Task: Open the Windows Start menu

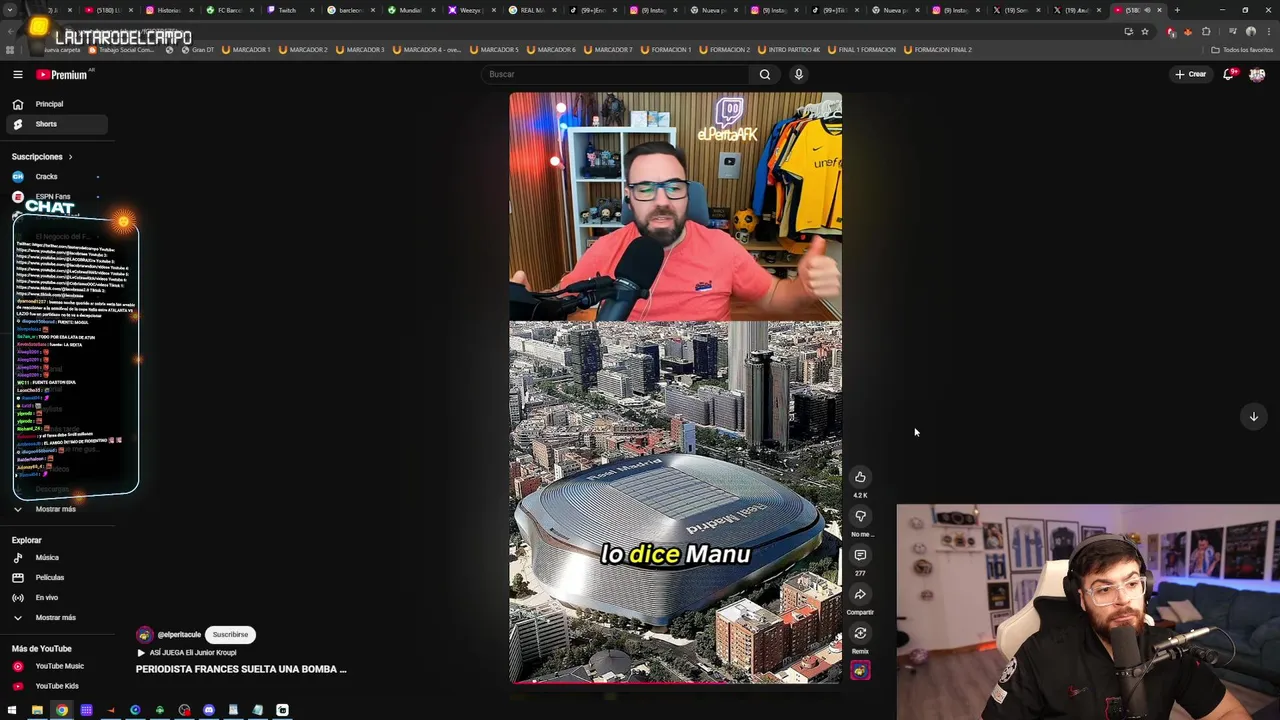Action: 12,710
